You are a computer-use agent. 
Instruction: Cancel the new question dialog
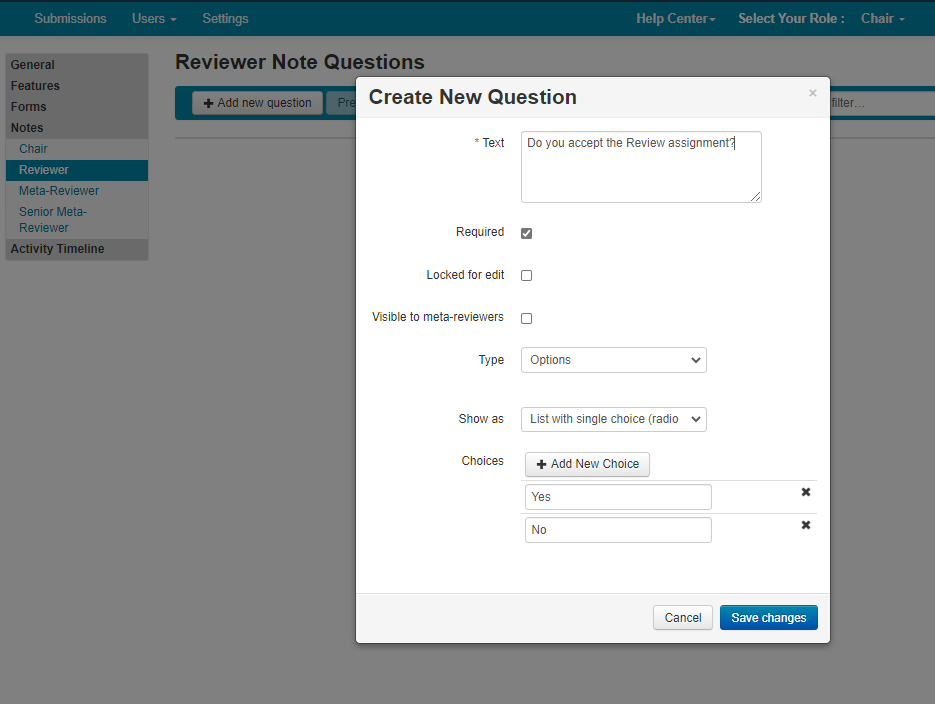(x=682, y=618)
